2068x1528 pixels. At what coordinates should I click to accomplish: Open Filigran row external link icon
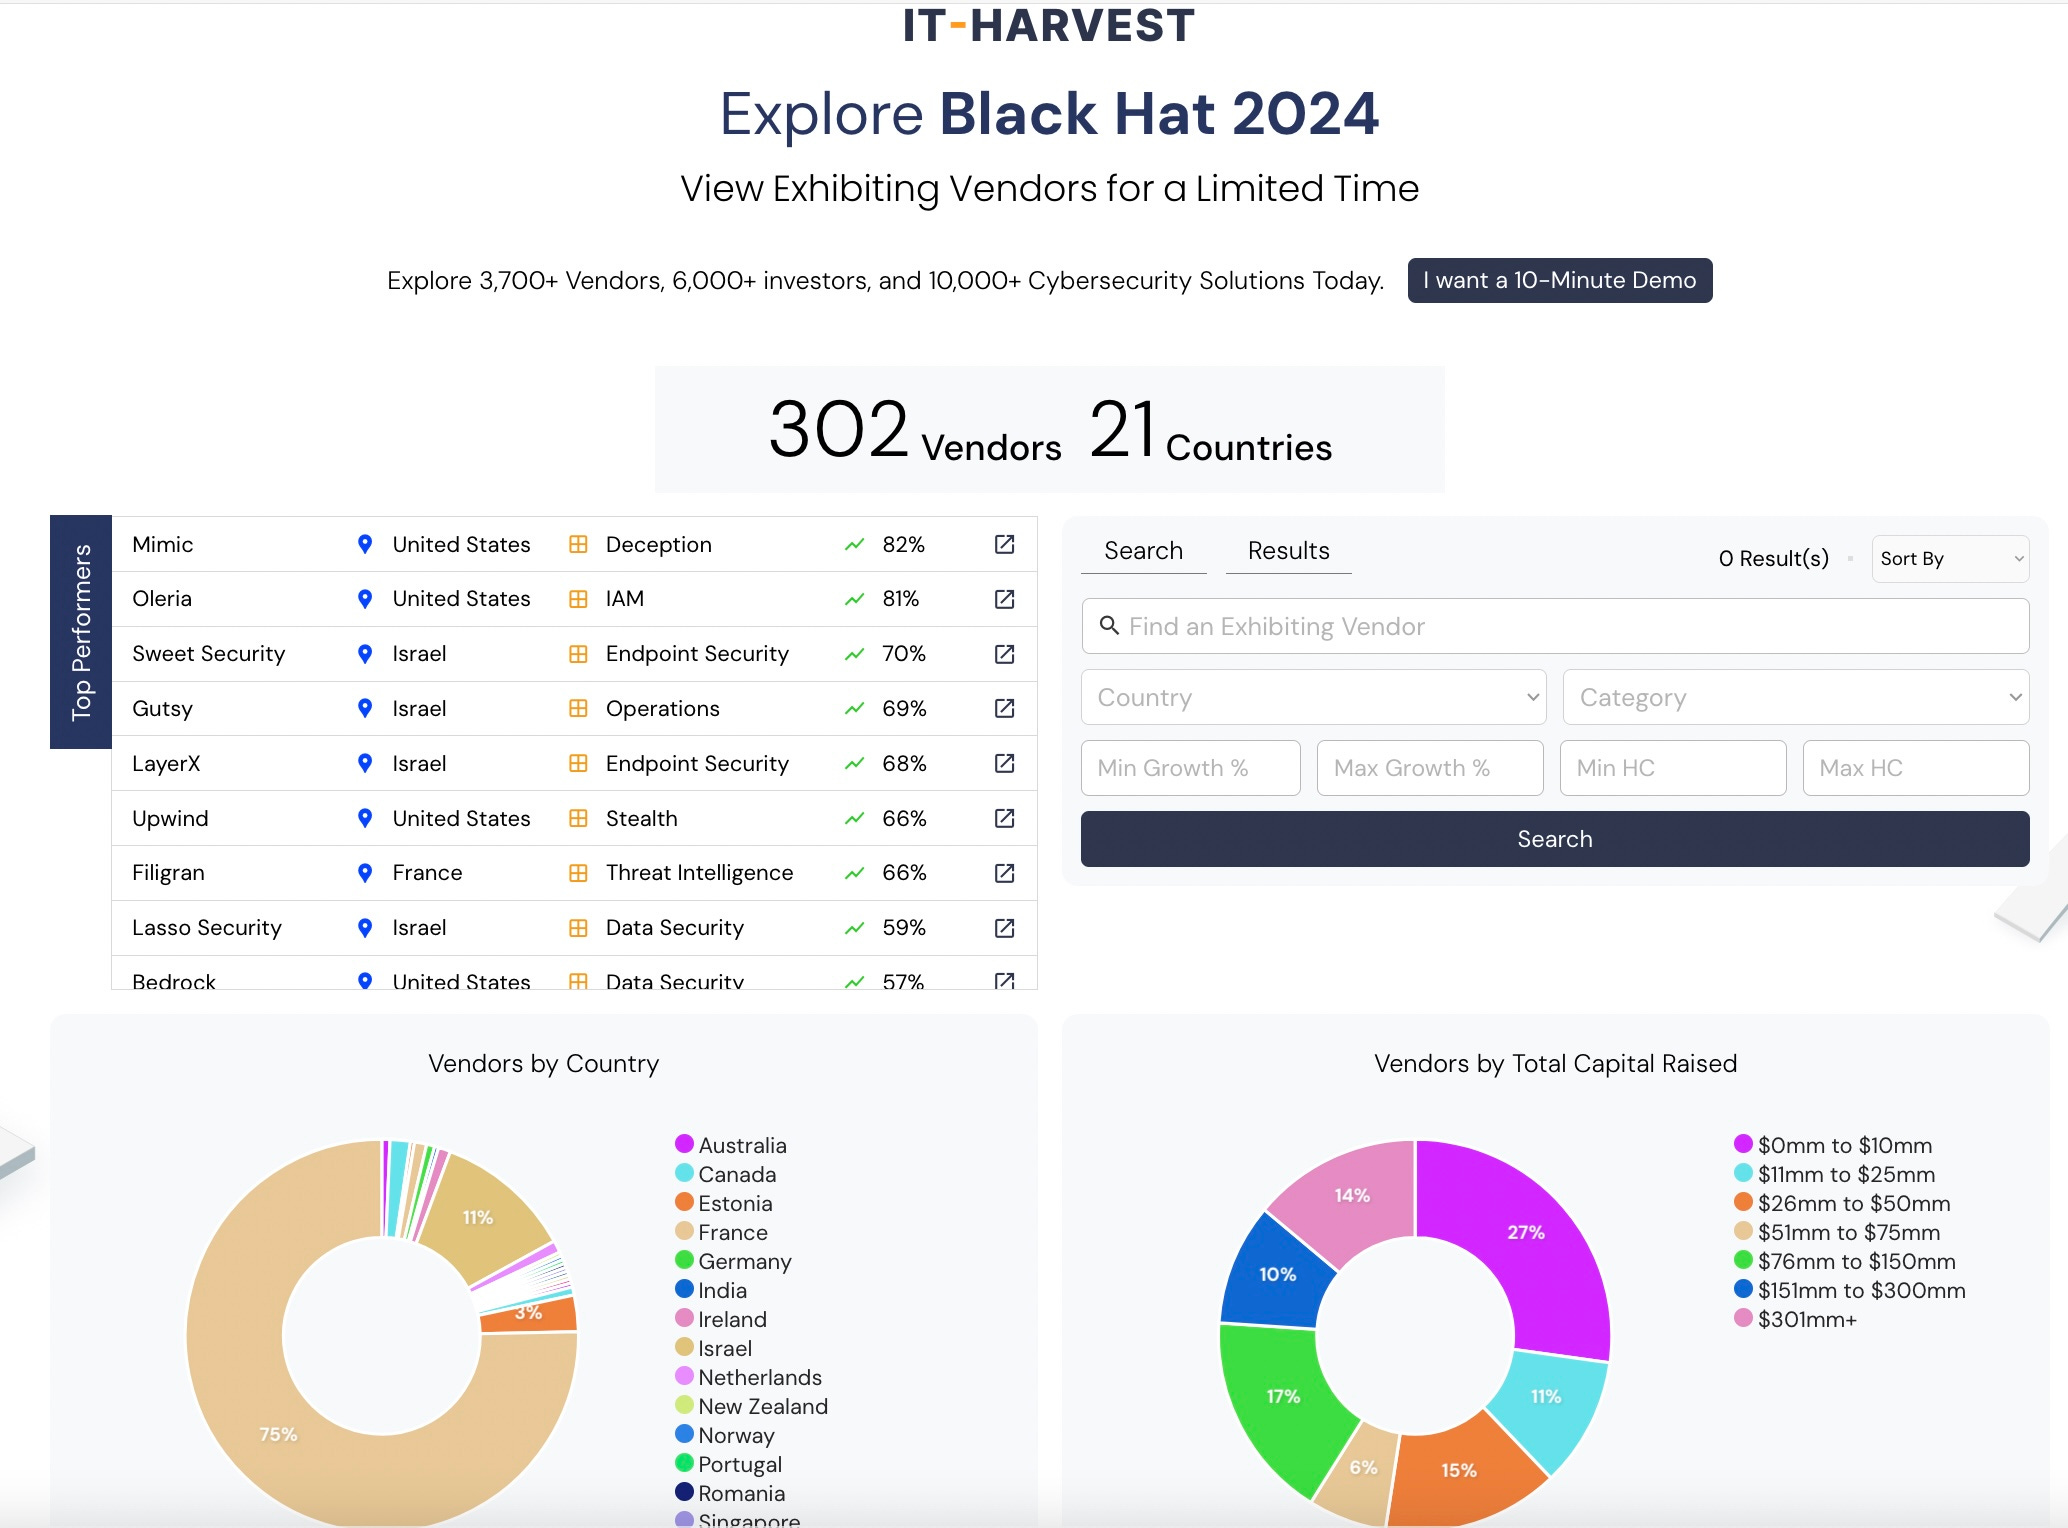point(1004,873)
